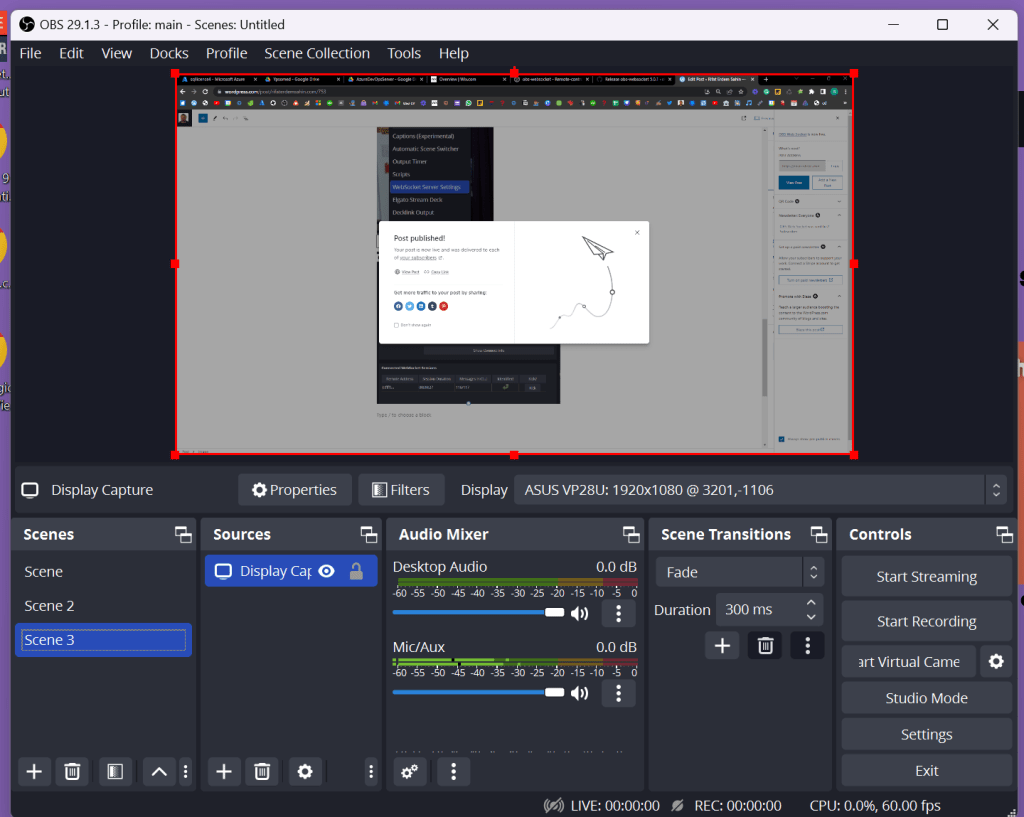Click the LIVE 00:00:00 status indicator
The height and width of the screenshot is (817, 1024).
(x=602, y=806)
